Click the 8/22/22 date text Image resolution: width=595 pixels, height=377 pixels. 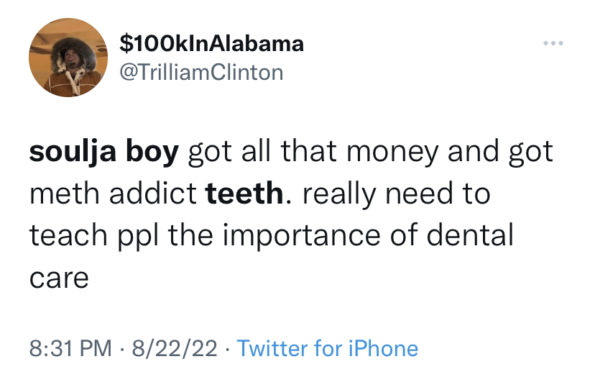tap(175, 348)
